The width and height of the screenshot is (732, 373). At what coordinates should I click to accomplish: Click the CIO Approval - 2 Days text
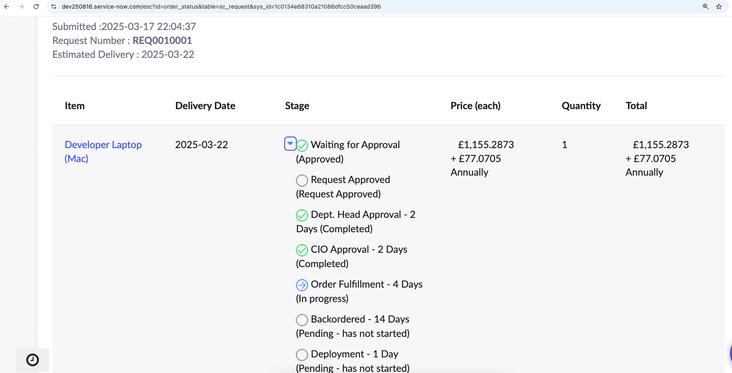point(359,249)
